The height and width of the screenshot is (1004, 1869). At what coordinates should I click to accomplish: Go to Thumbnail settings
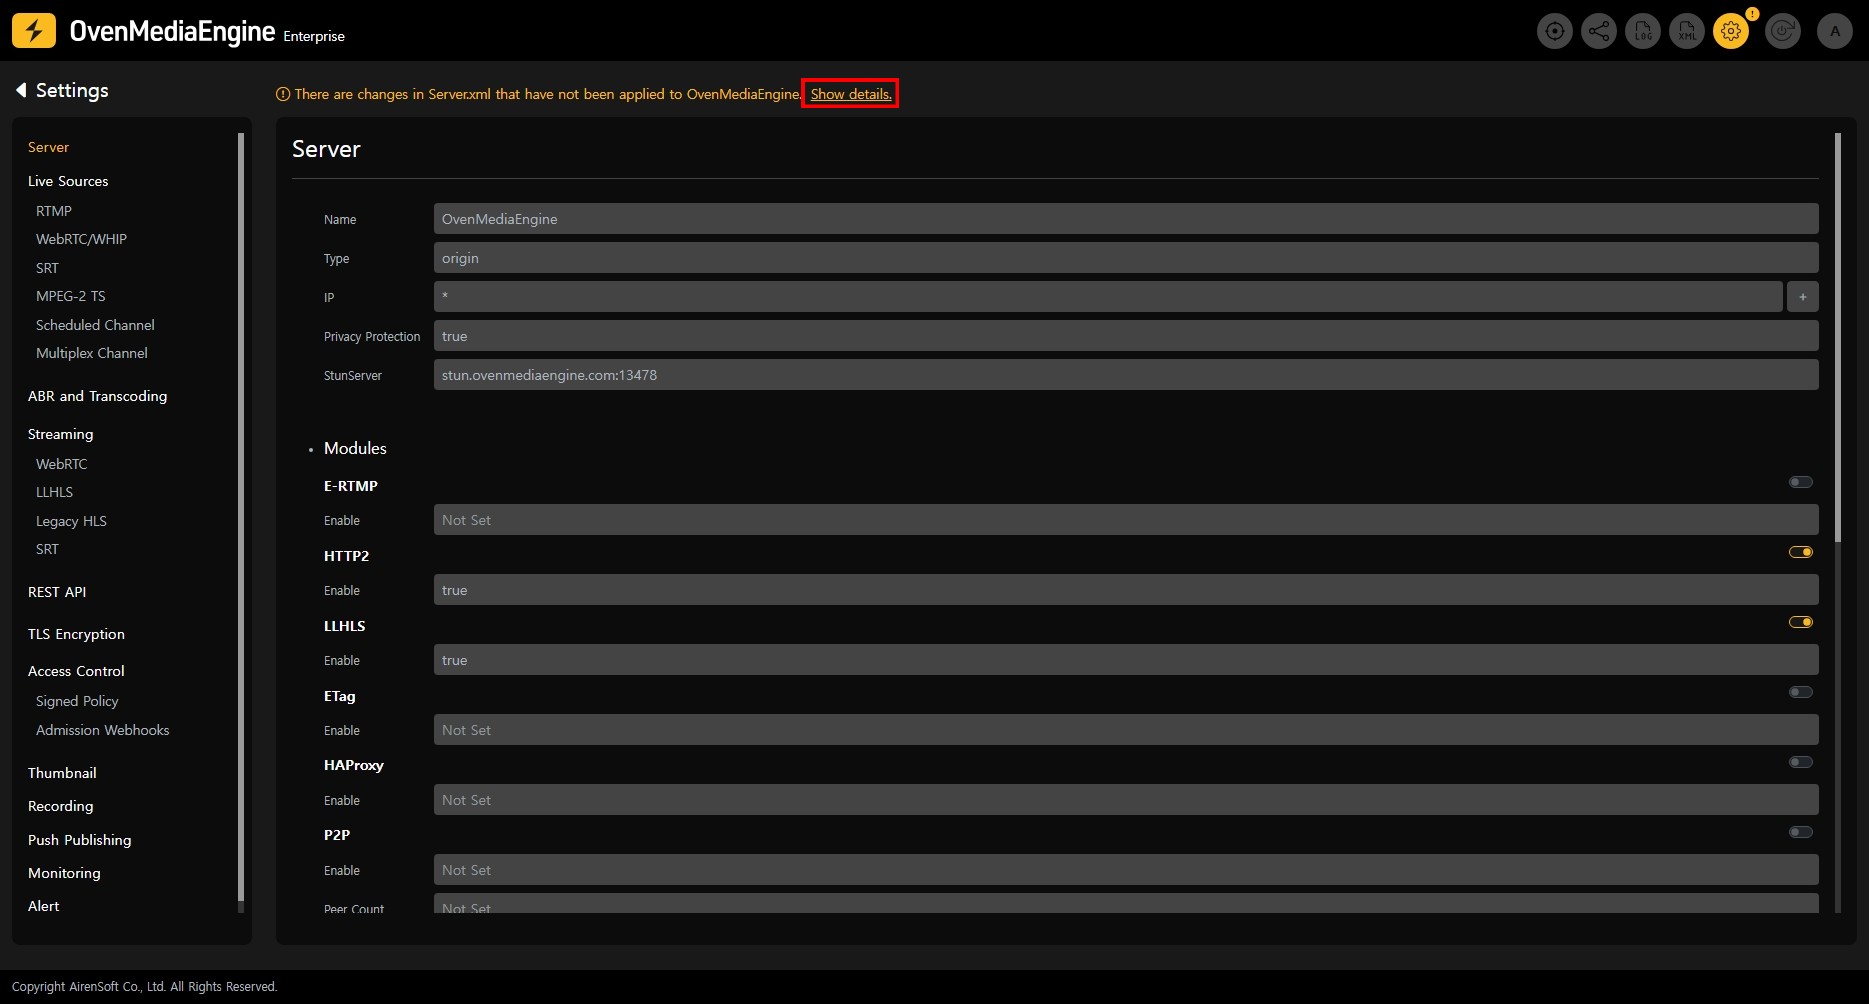(62, 773)
